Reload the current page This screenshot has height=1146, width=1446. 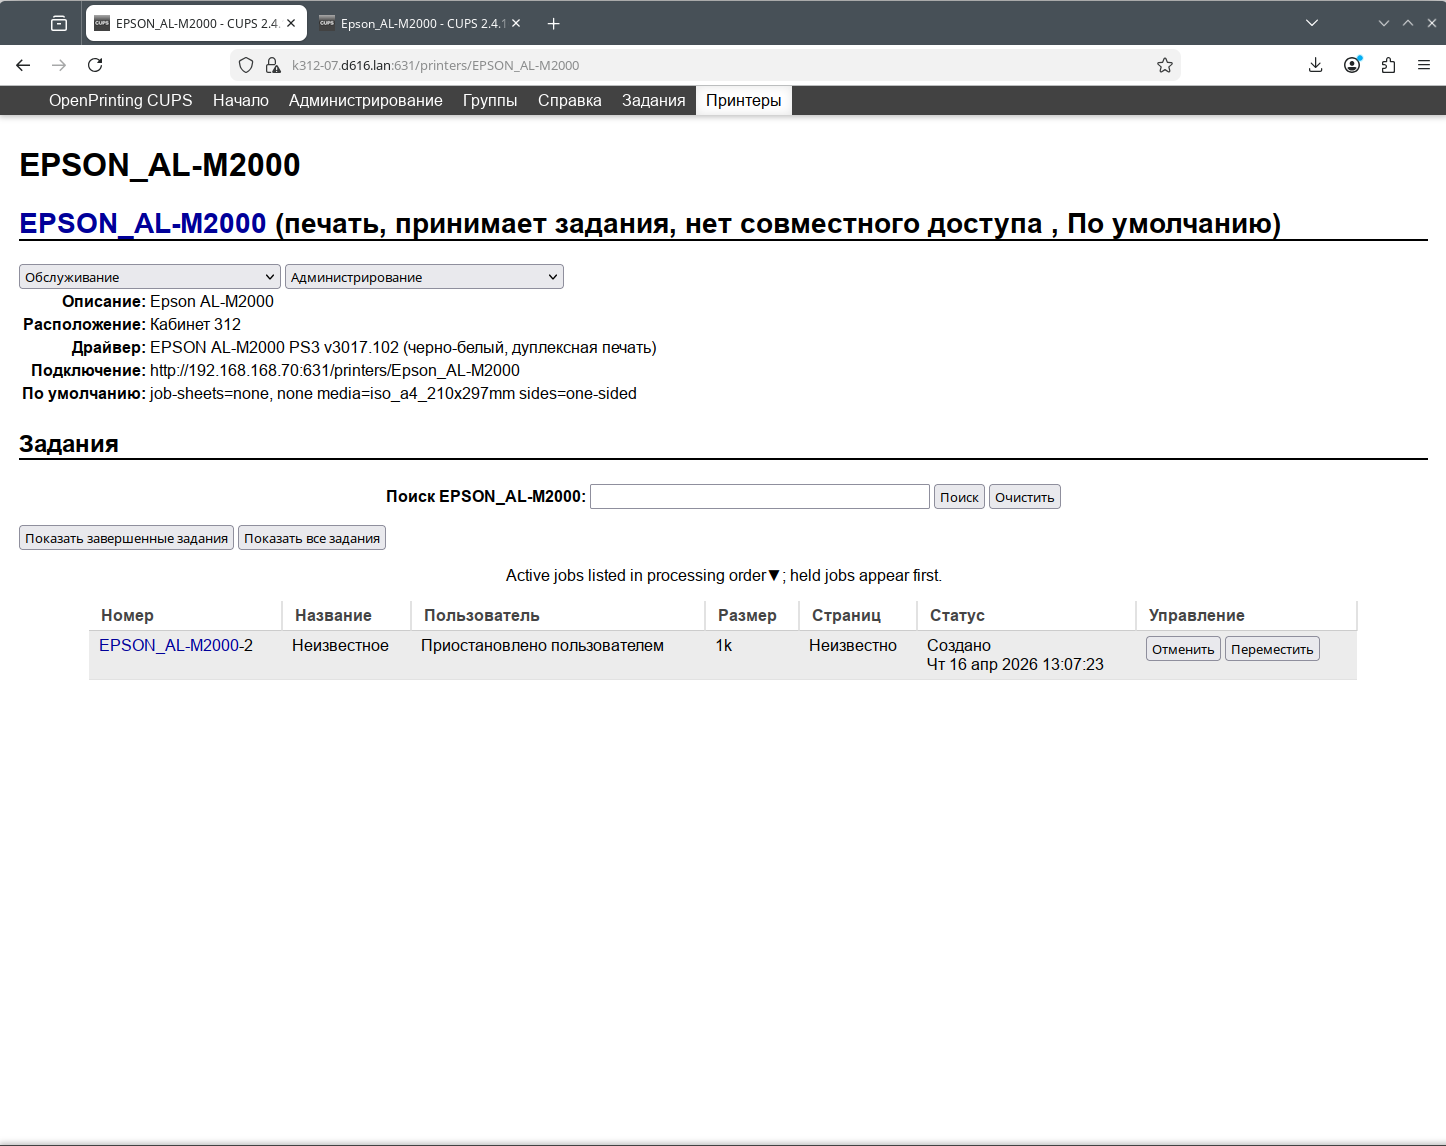tap(95, 65)
